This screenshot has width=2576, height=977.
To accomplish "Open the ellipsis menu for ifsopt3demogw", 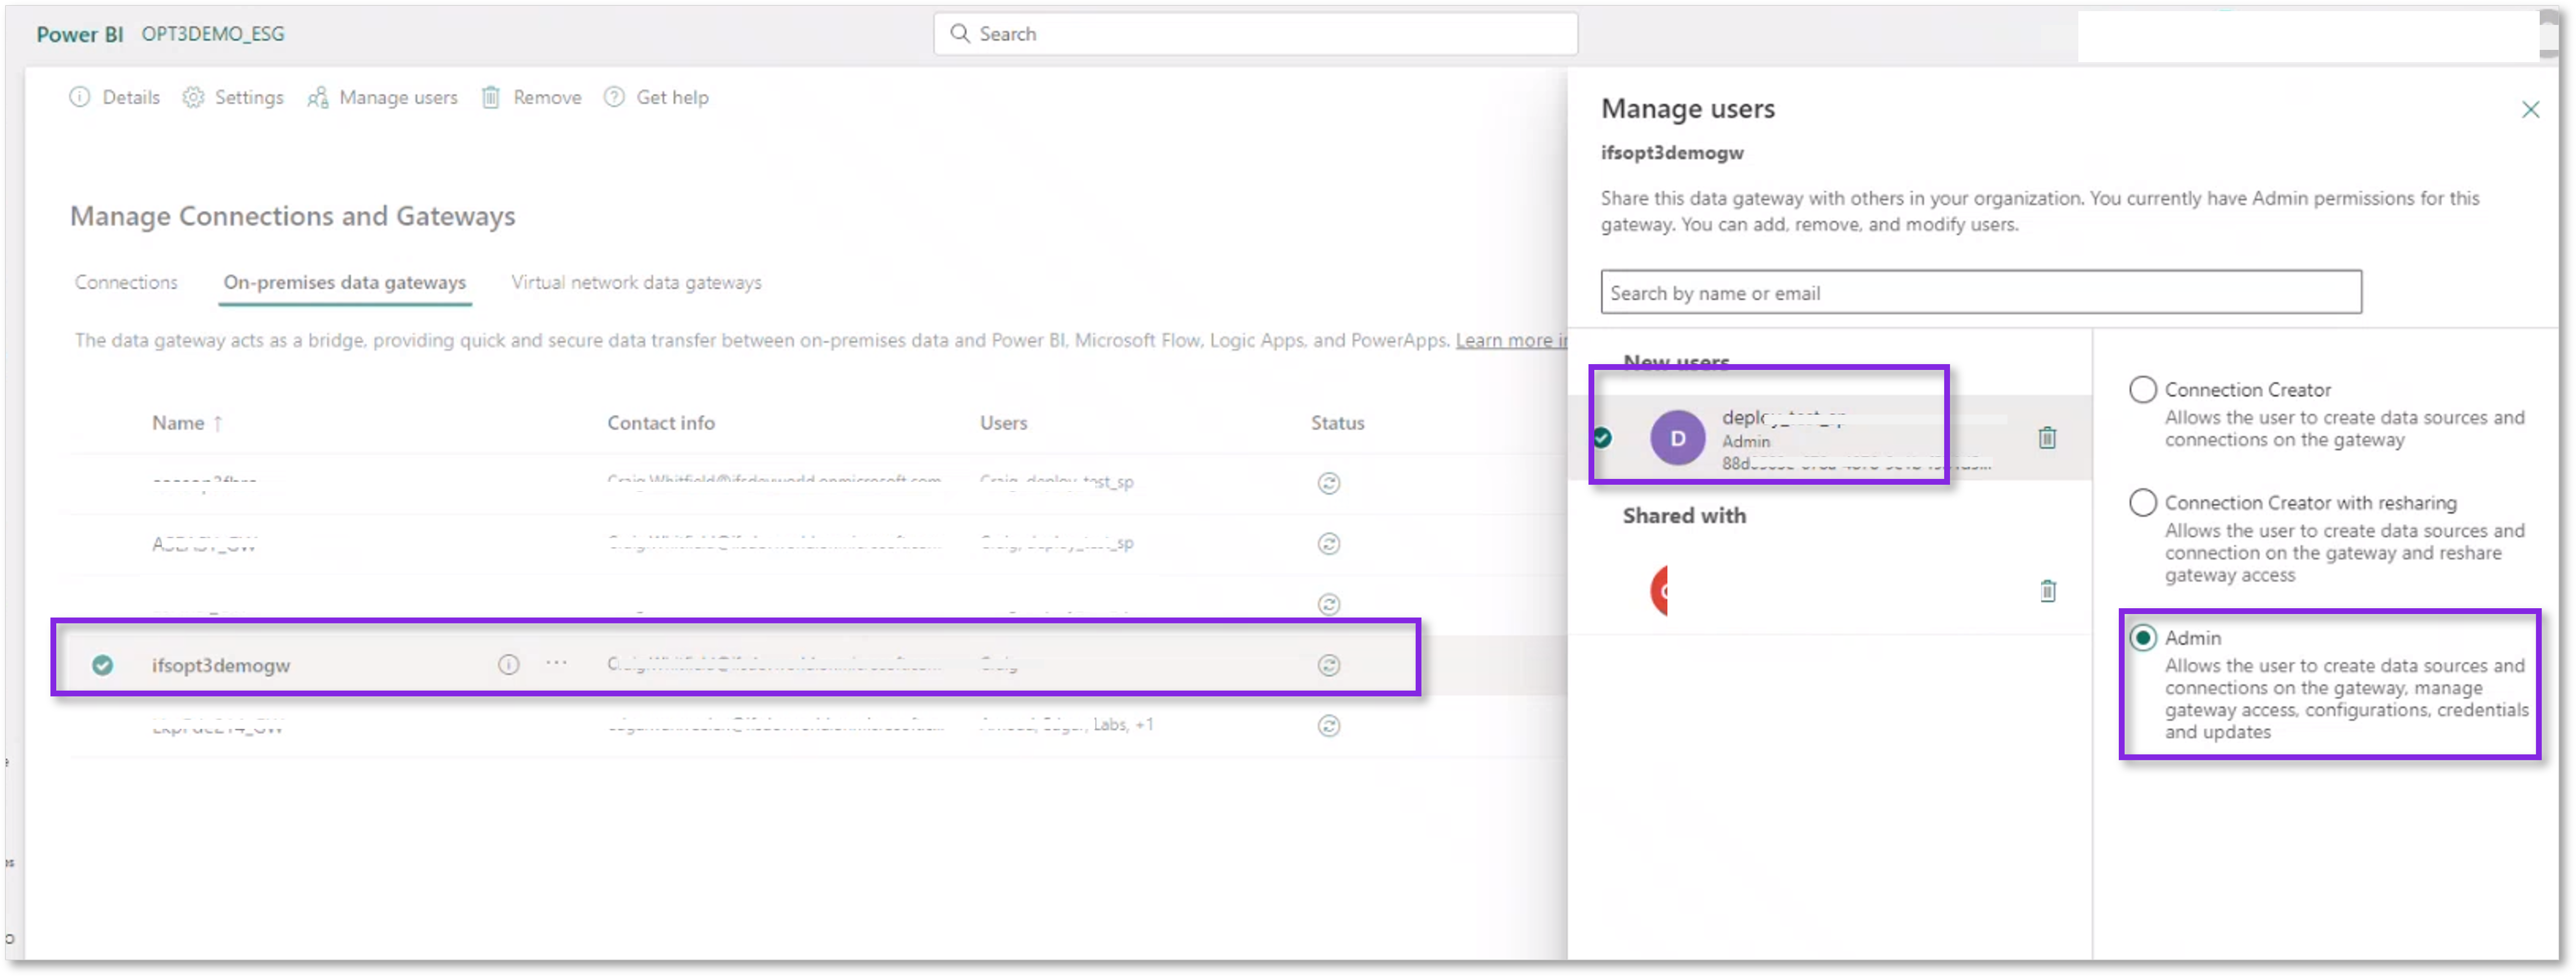I will point(557,663).
